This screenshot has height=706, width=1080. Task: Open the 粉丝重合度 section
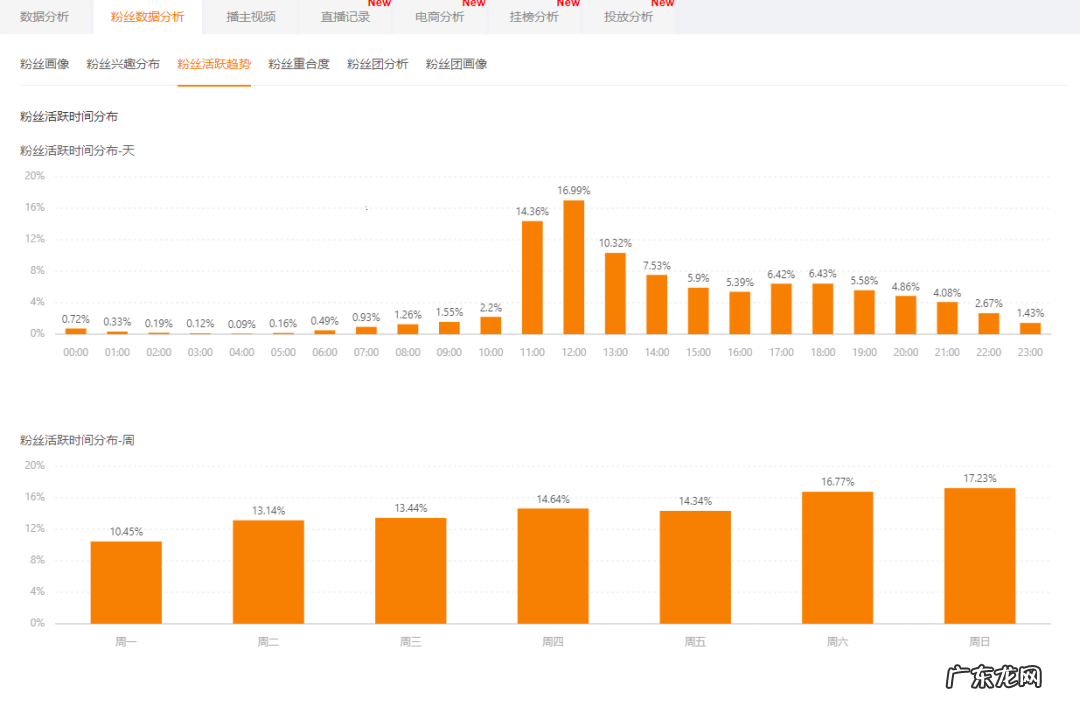[x=297, y=63]
